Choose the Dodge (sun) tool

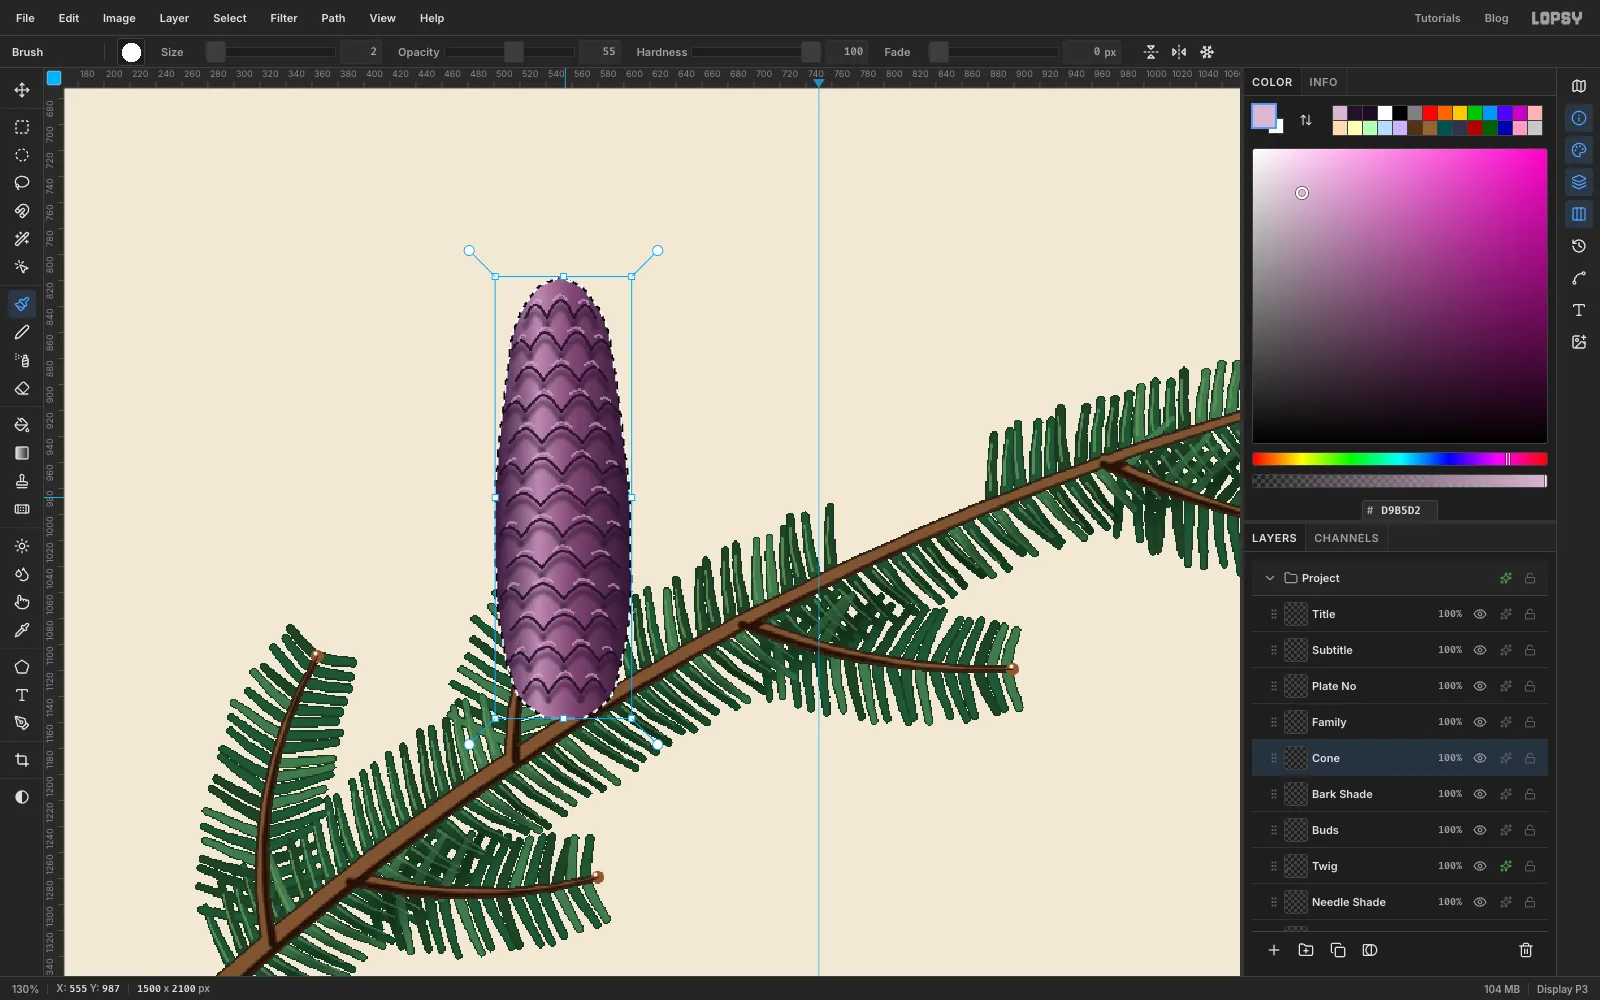[x=22, y=546]
